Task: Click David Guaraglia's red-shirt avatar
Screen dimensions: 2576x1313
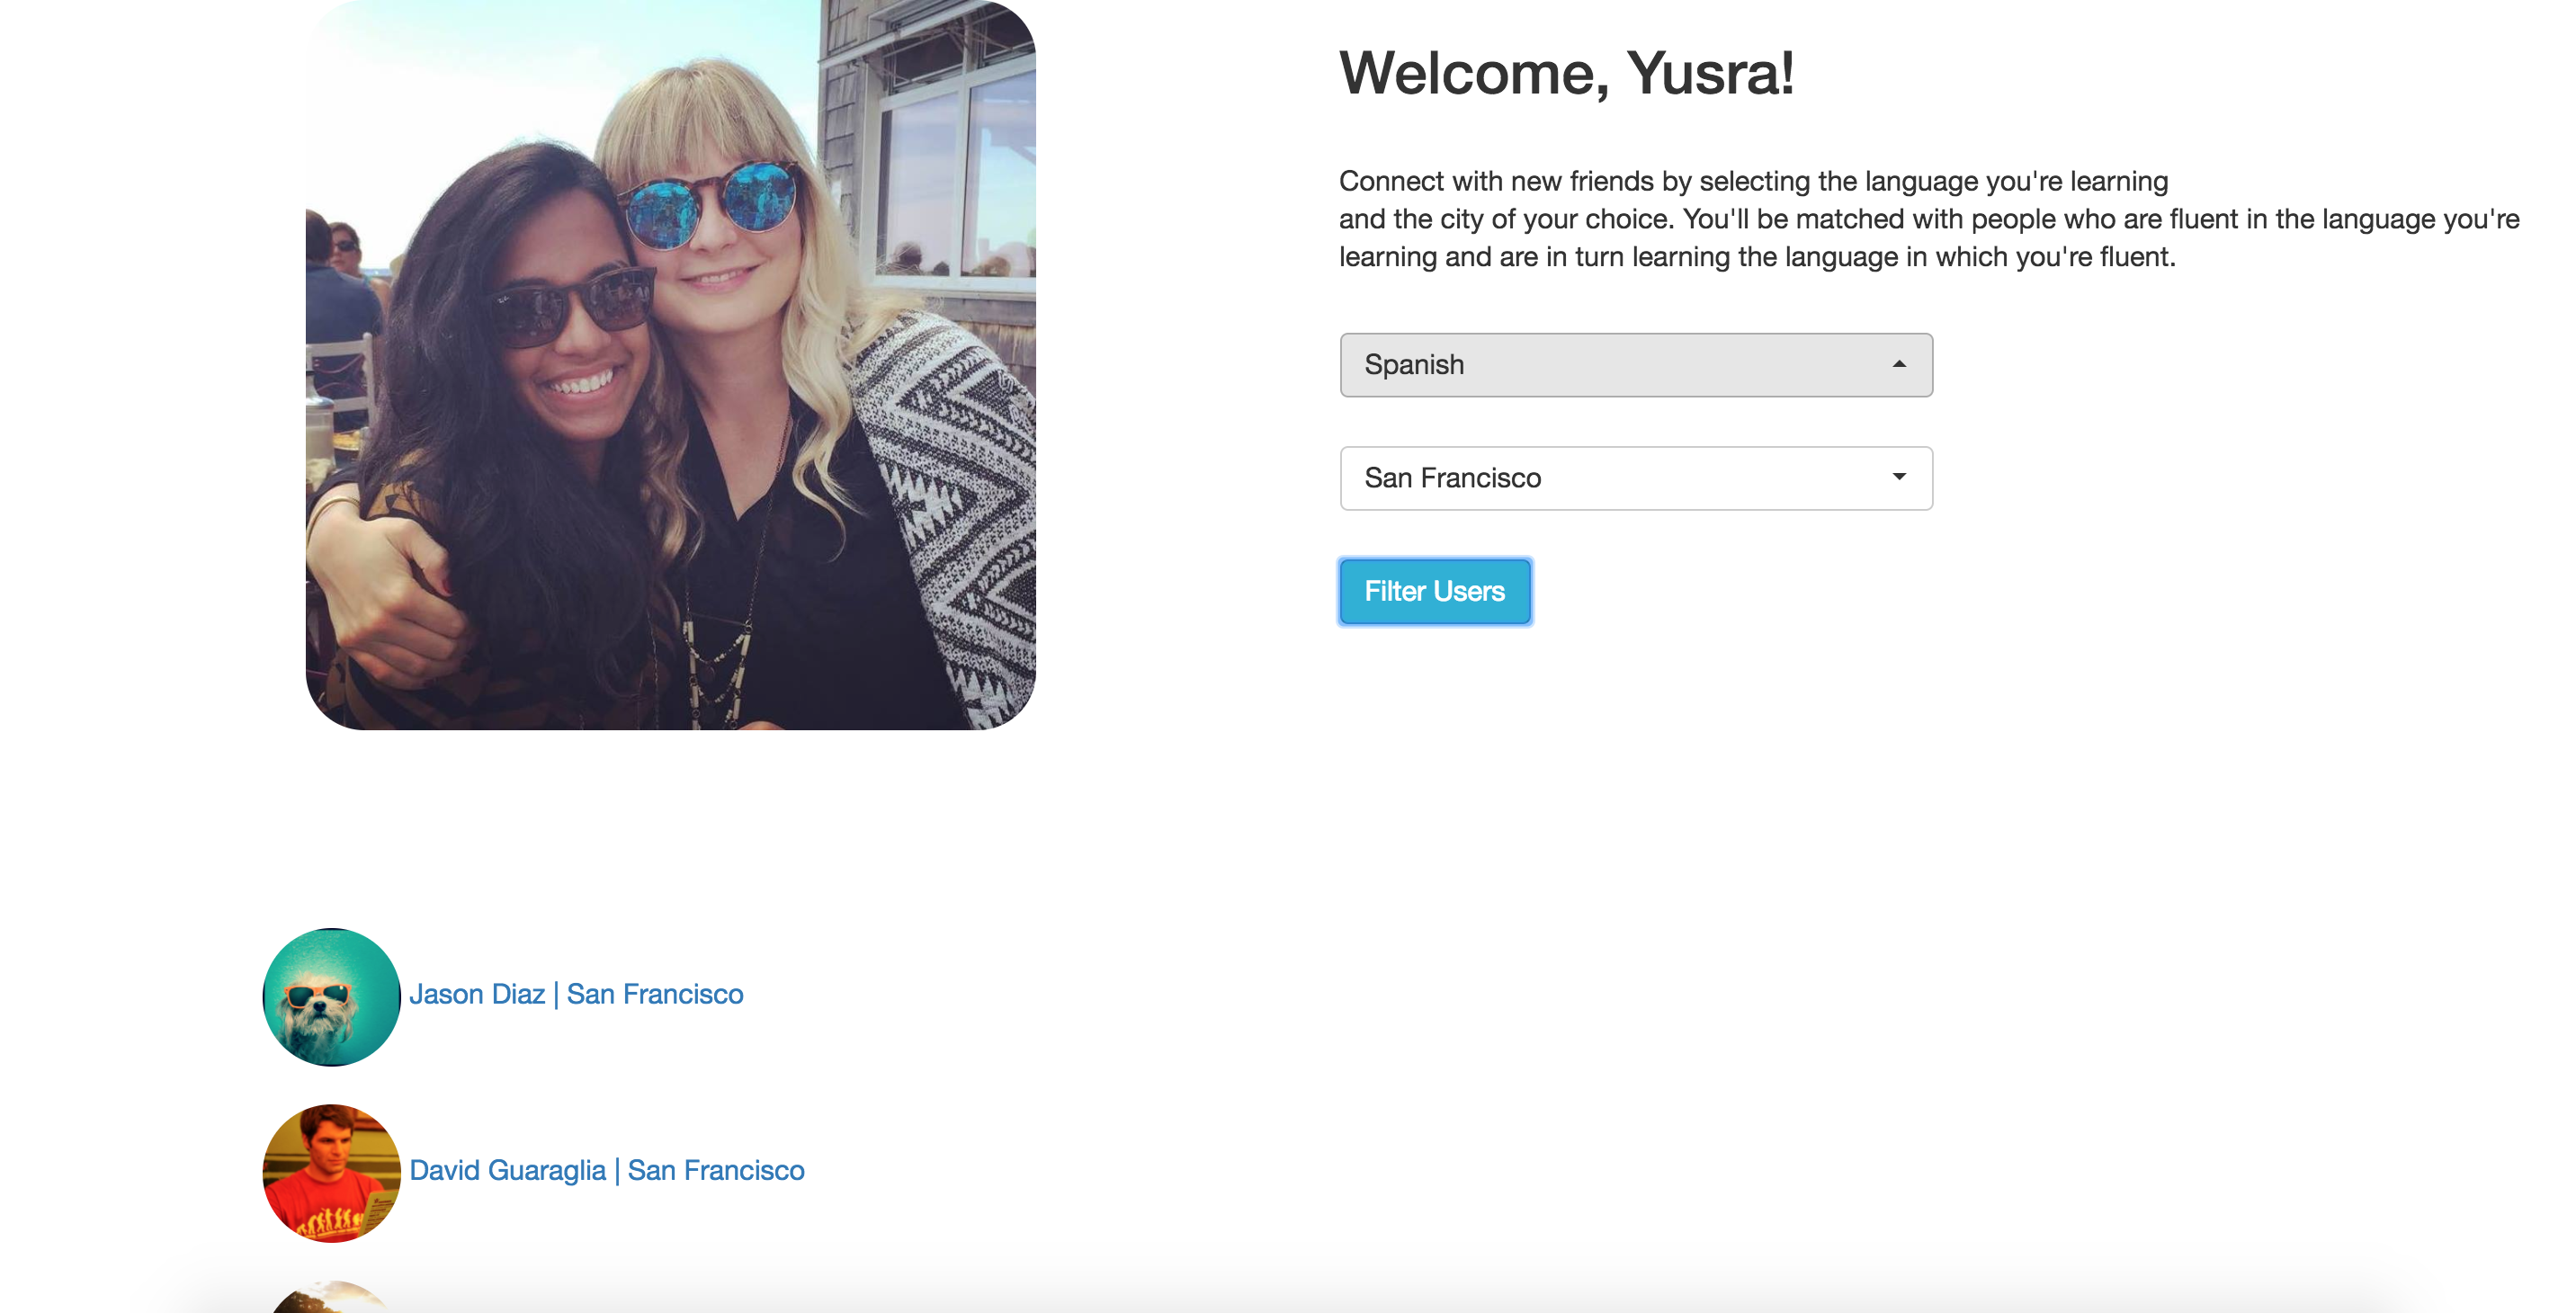Action: tap(331, 1173)
